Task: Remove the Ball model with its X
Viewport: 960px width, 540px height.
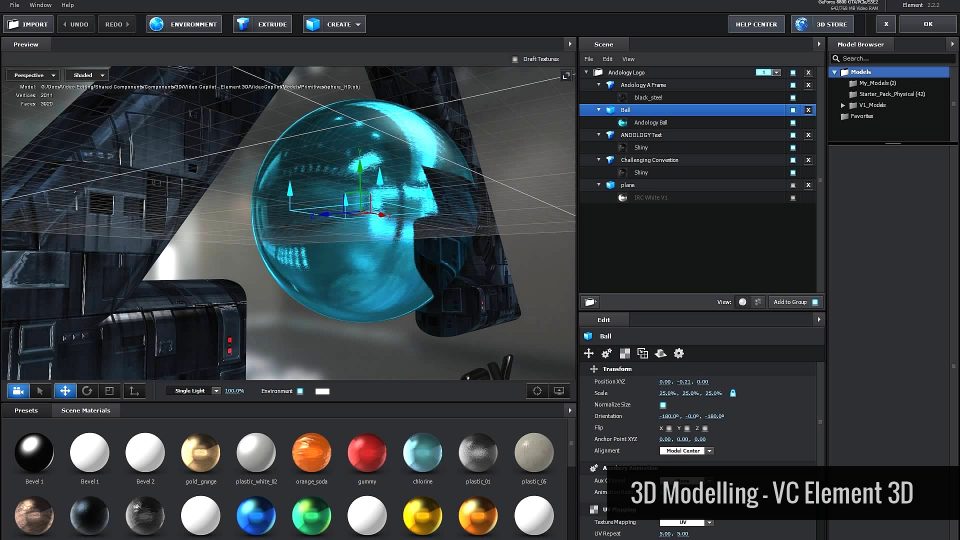Action: coord(808,110)
